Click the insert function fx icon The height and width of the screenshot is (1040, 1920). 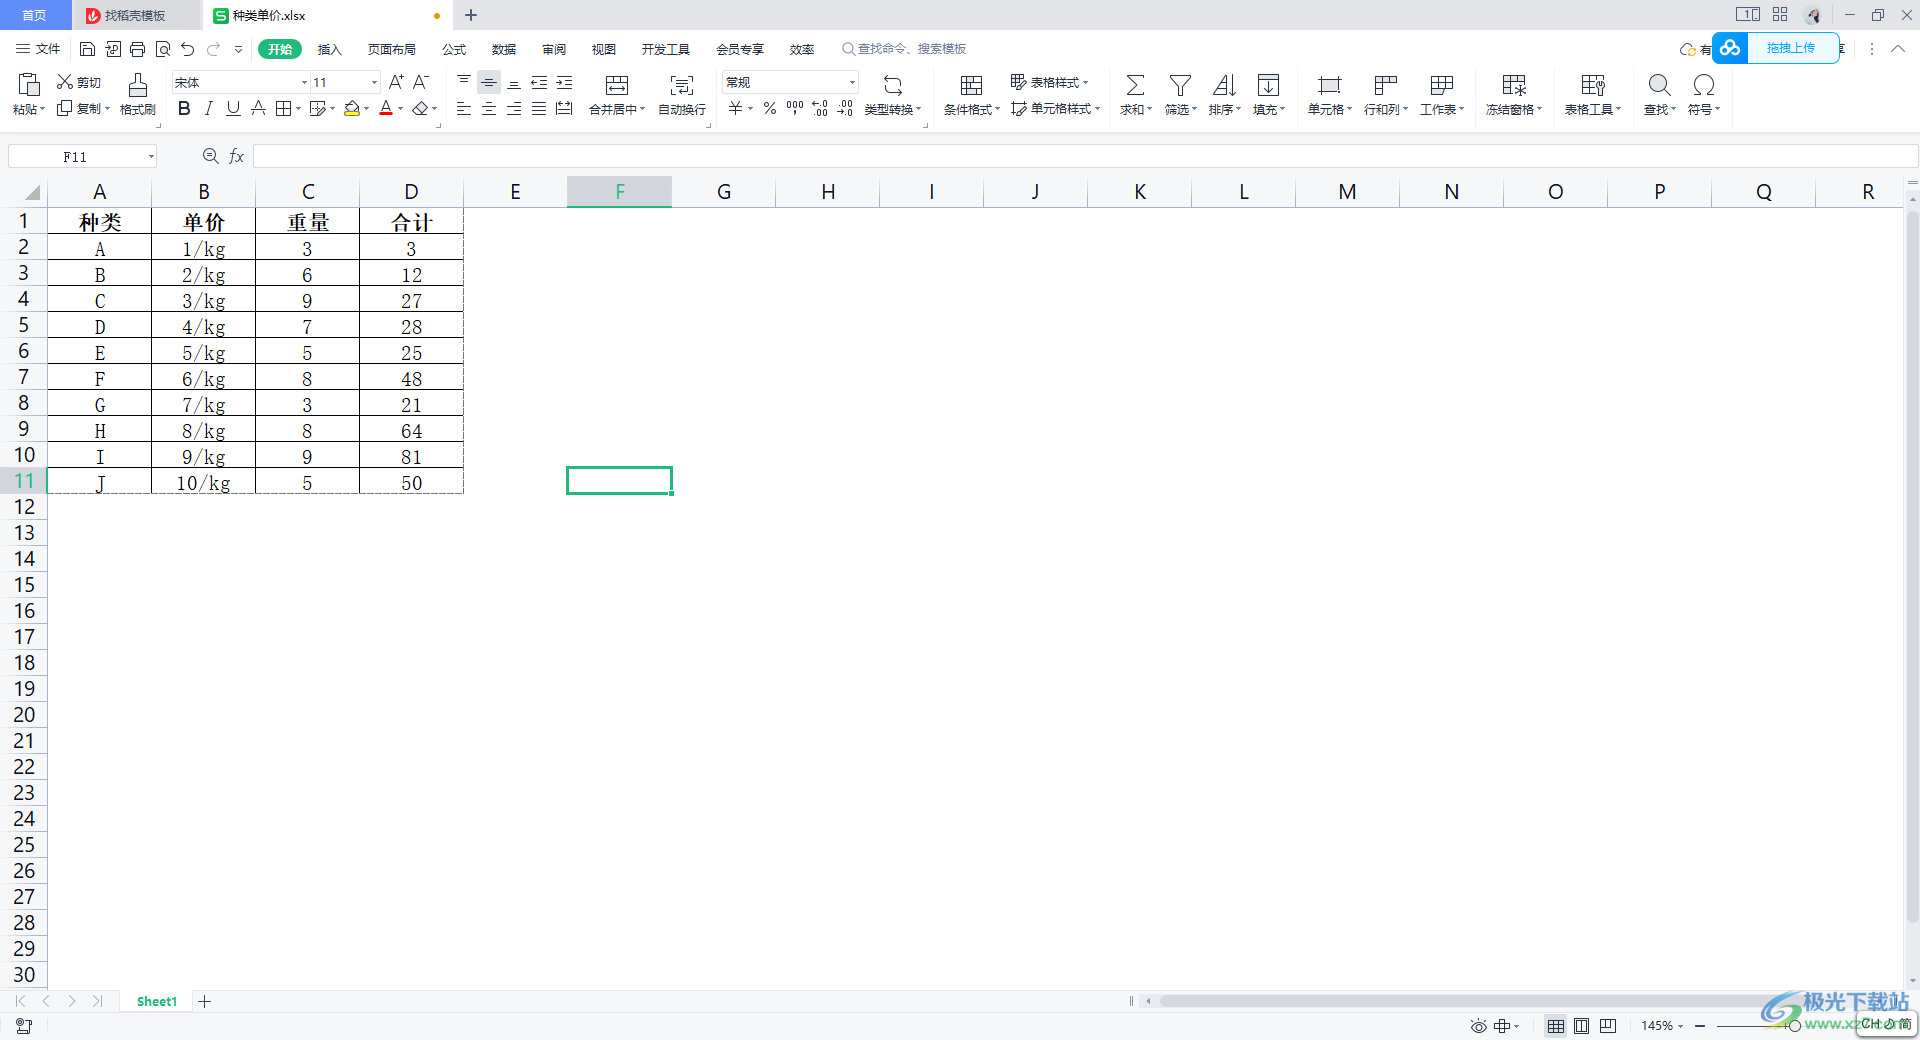(237, 156)
